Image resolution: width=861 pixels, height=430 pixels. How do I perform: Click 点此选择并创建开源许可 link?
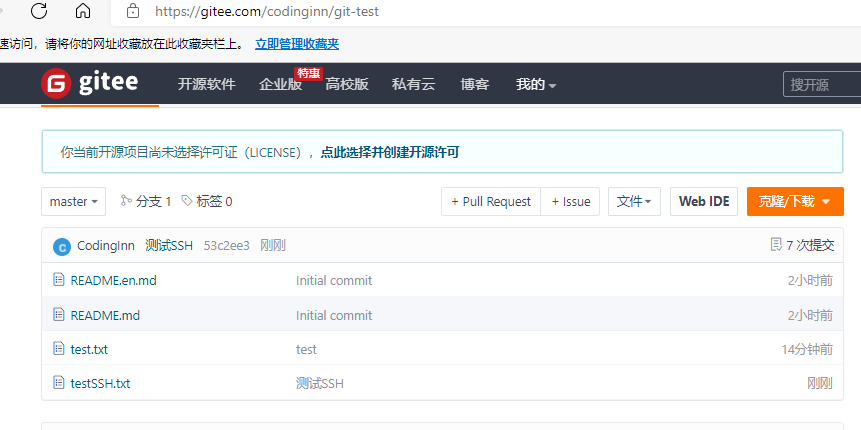[x=390, y=152]
